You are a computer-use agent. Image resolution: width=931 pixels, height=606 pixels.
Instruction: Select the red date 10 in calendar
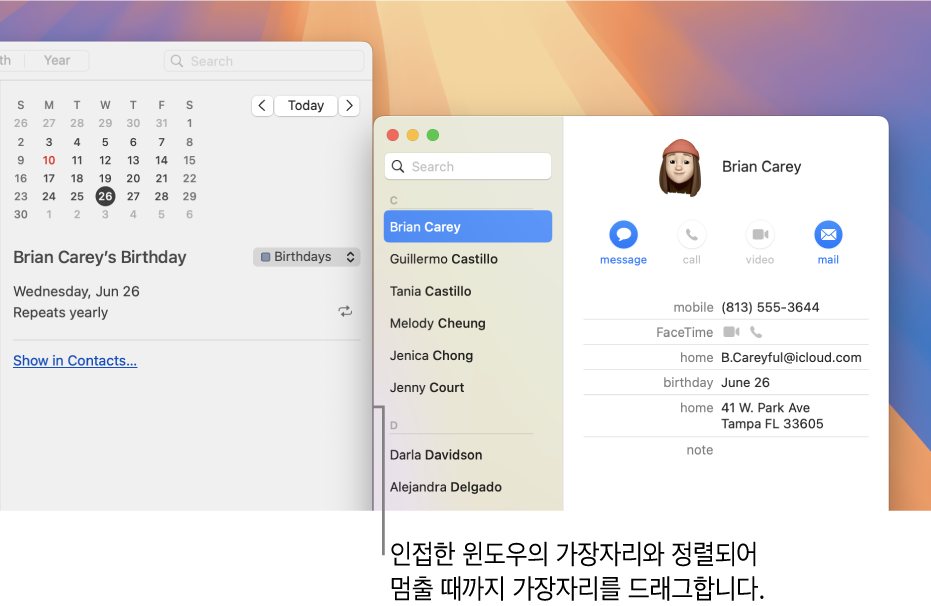coord(49,160)
